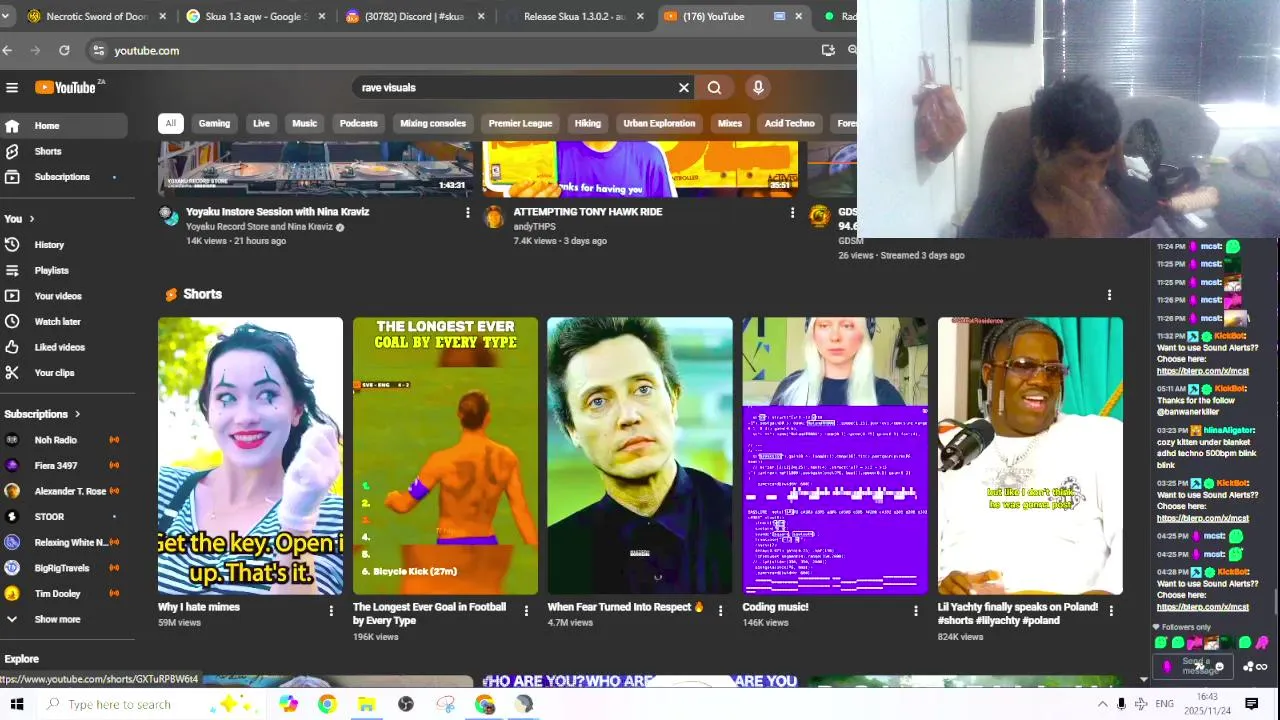The width and height of the screenshot is (1280, 720).
Task: Switch to the Release Skua 1.3.0.2 tab
Action: tap(575, 16)
